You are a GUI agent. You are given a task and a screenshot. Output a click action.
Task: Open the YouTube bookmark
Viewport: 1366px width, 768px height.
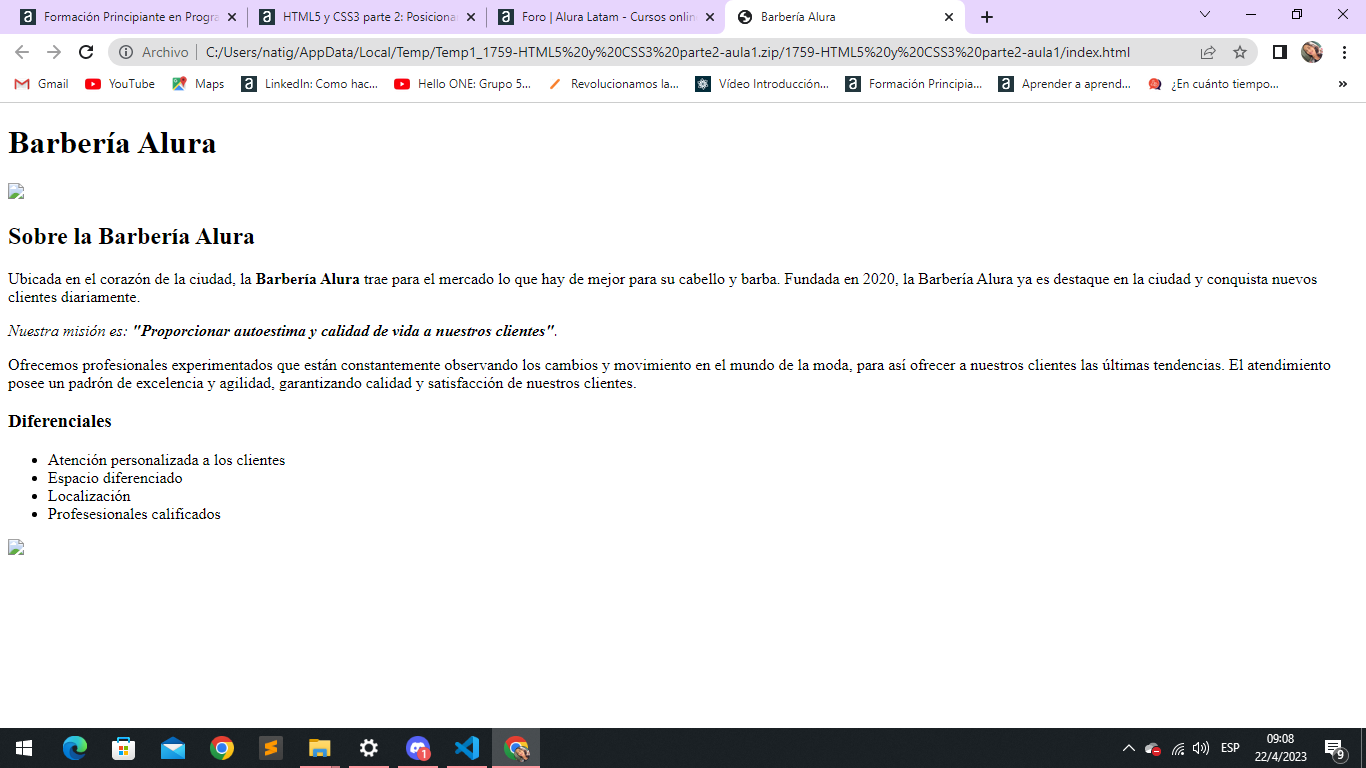120,84
